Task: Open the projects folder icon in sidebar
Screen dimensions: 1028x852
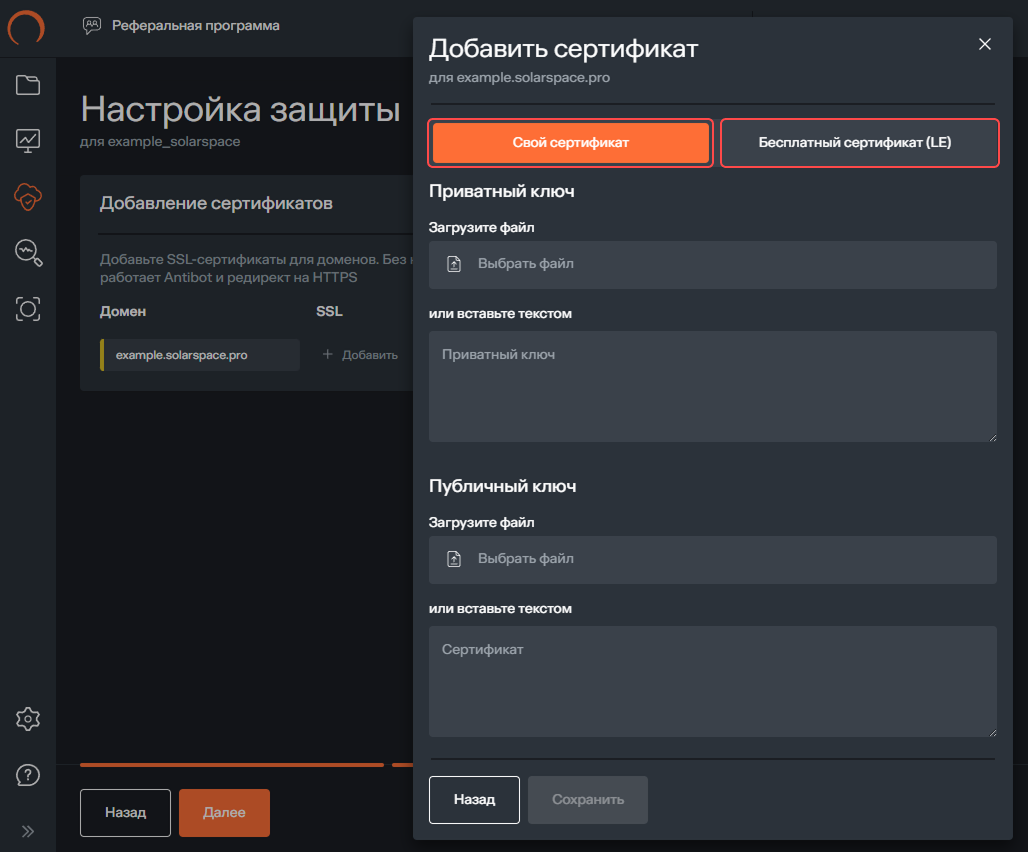Action: (x=28, y=84)
